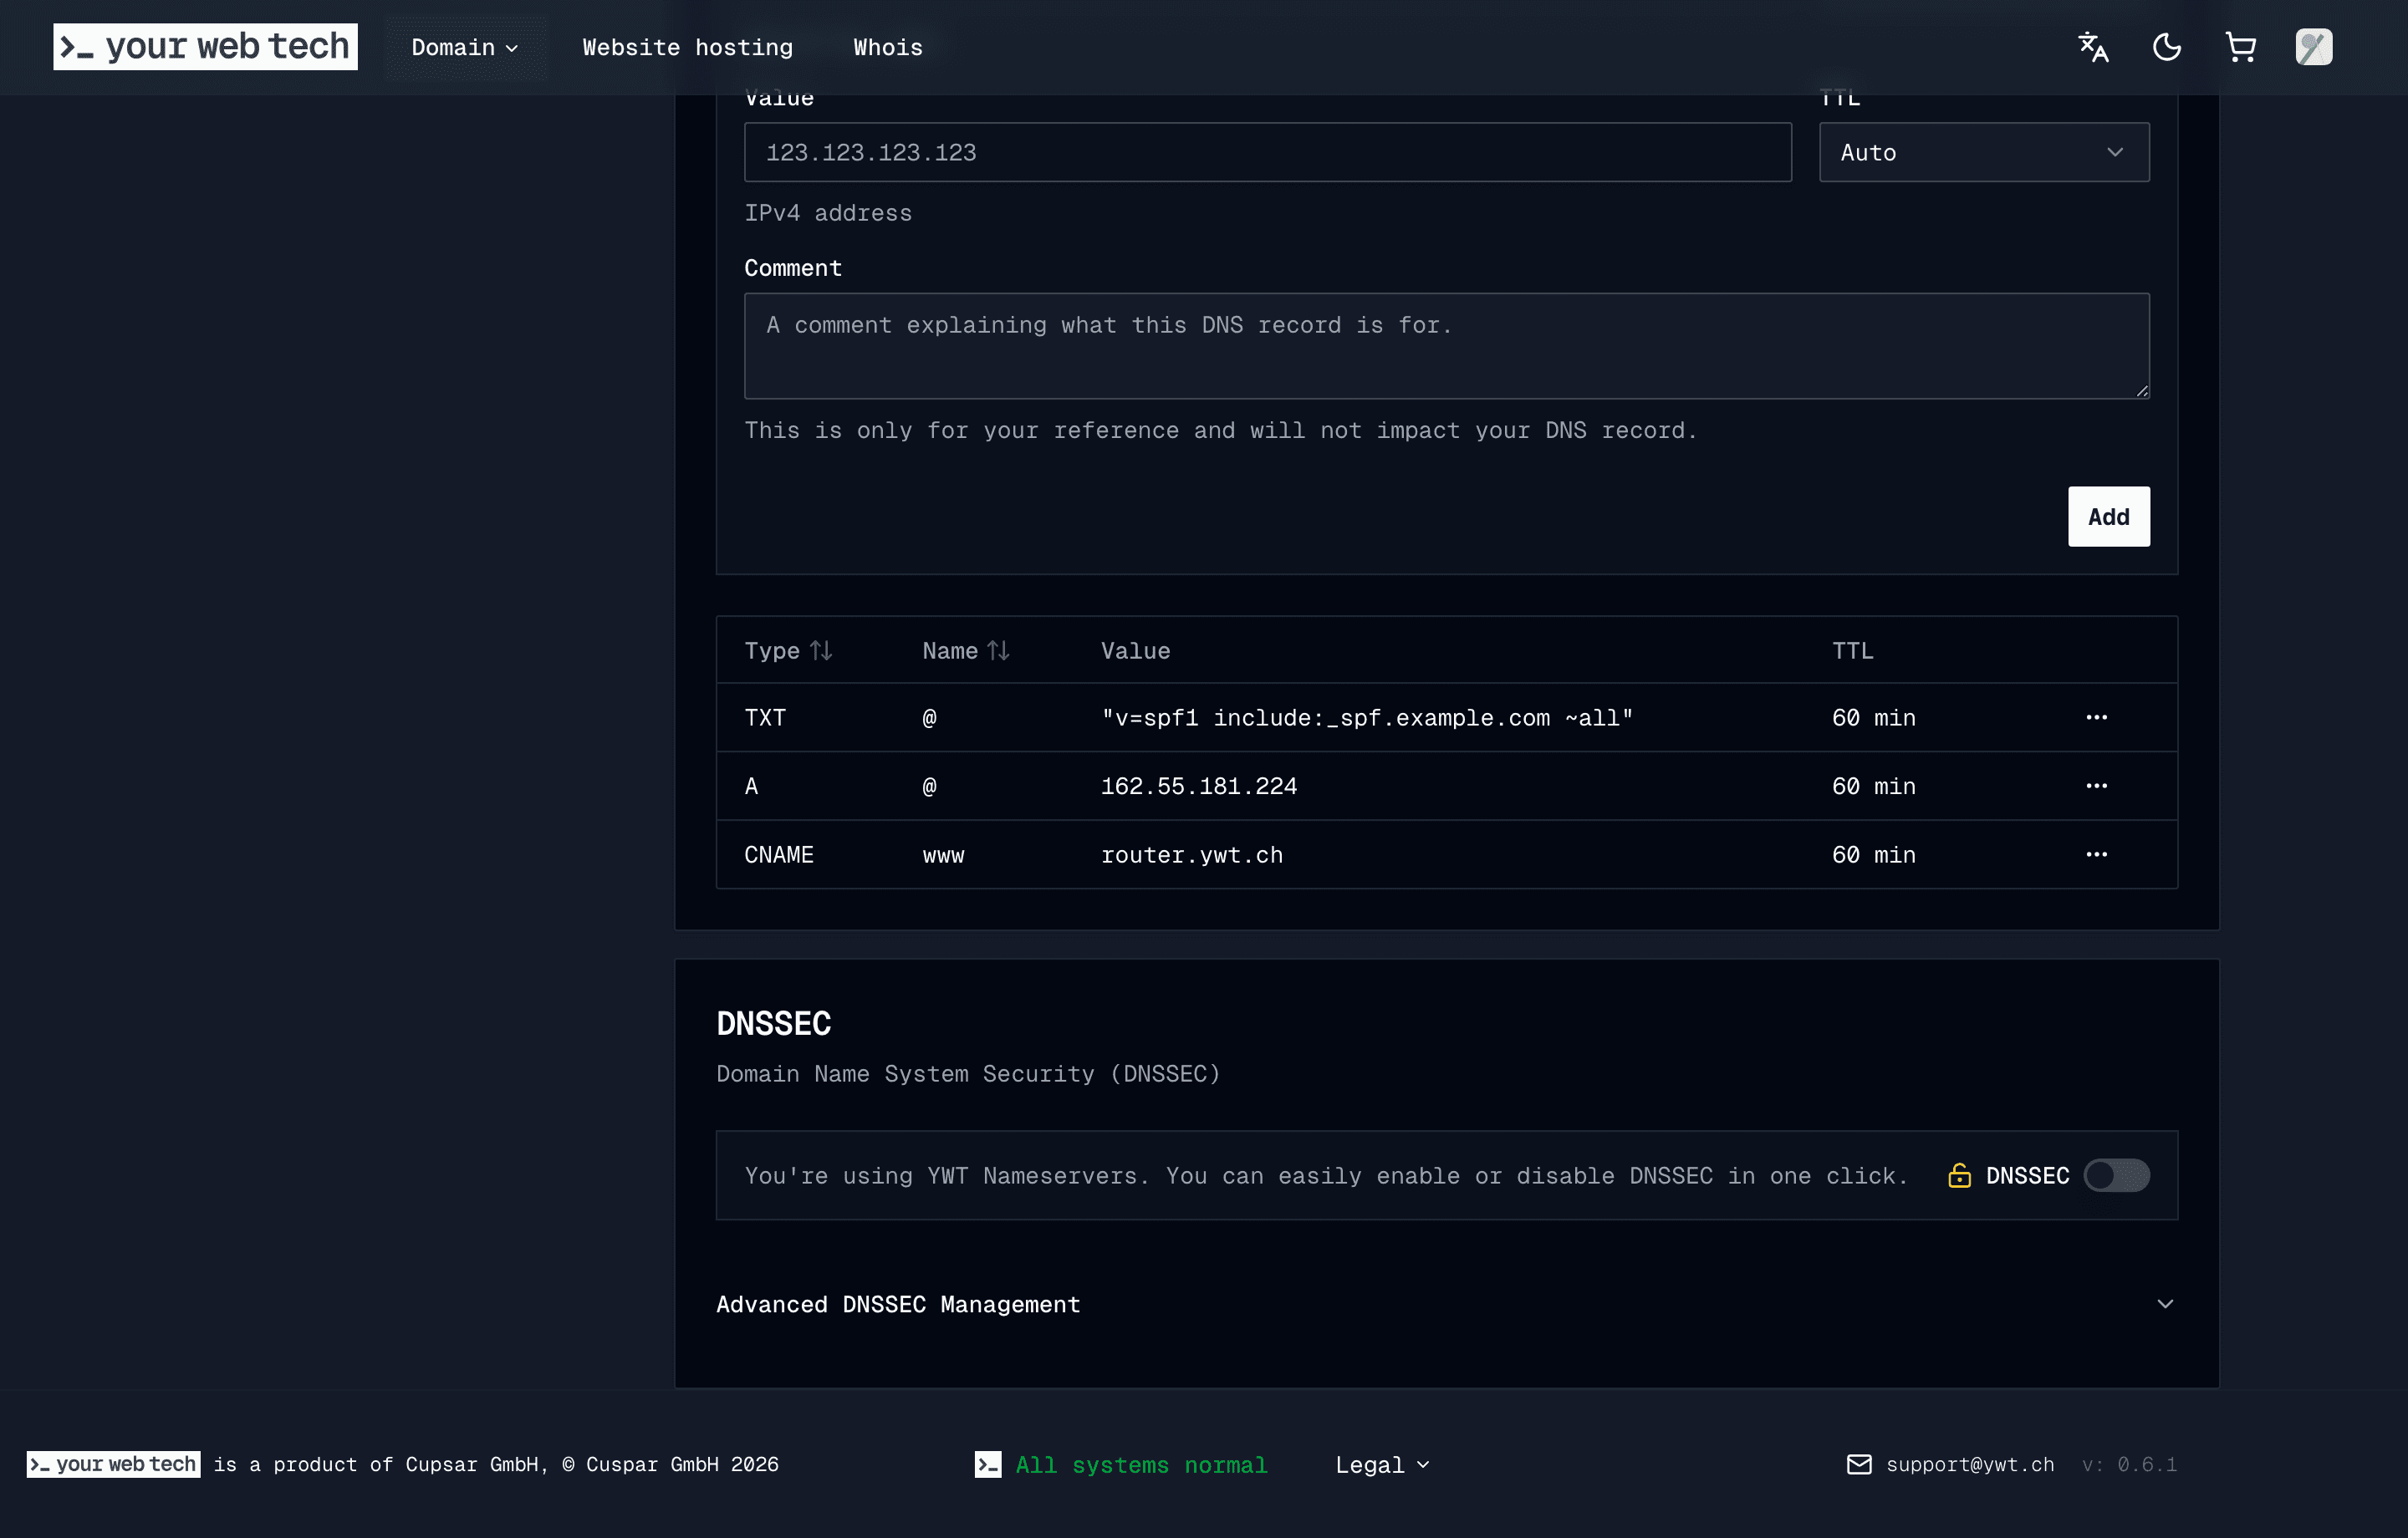Click the system status terminal icon in footer
Image resolution: width=2408 pixels, height=1538 pixels.
[x=988, y=1464]
